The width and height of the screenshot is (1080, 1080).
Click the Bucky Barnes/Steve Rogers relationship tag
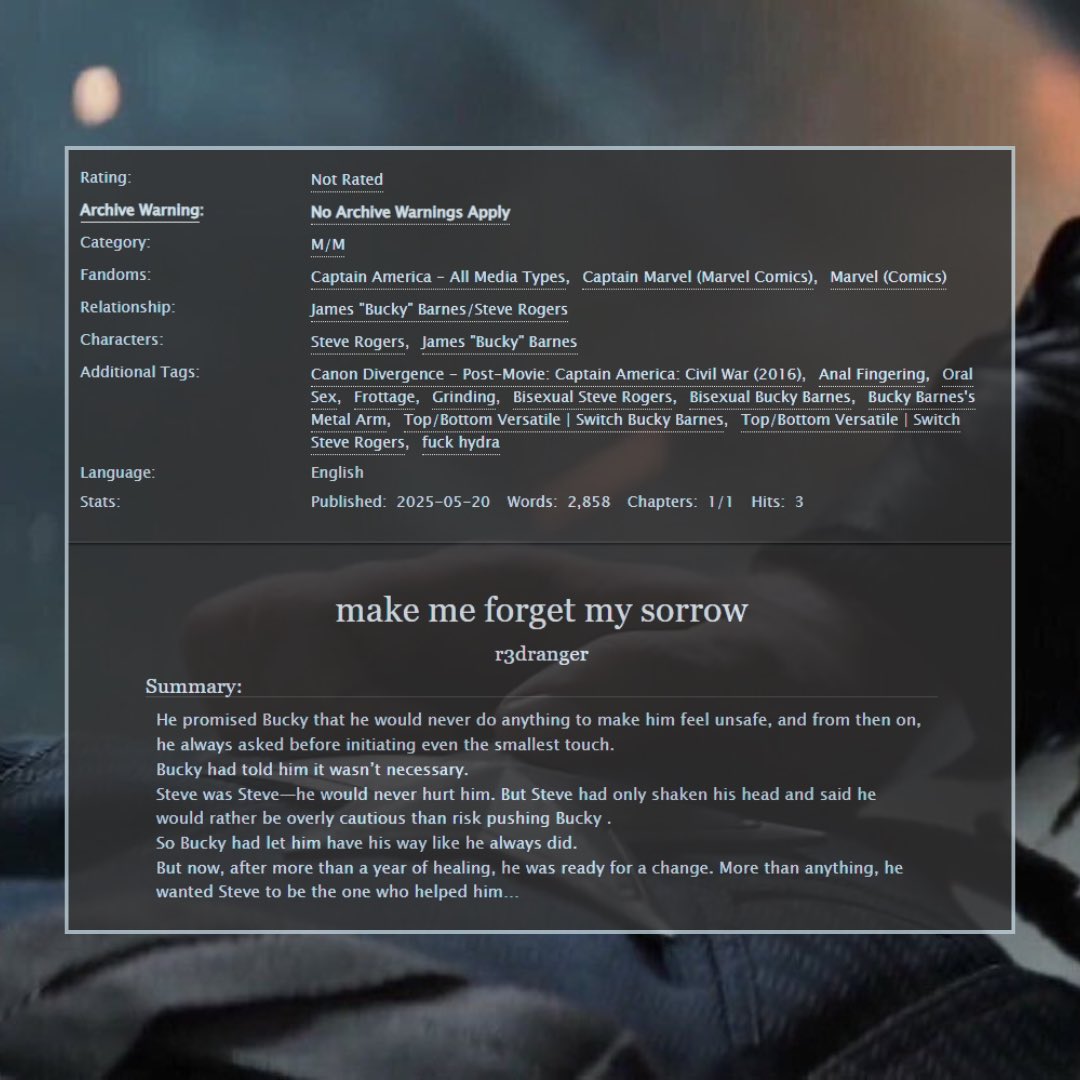click(x=439, y=310)
